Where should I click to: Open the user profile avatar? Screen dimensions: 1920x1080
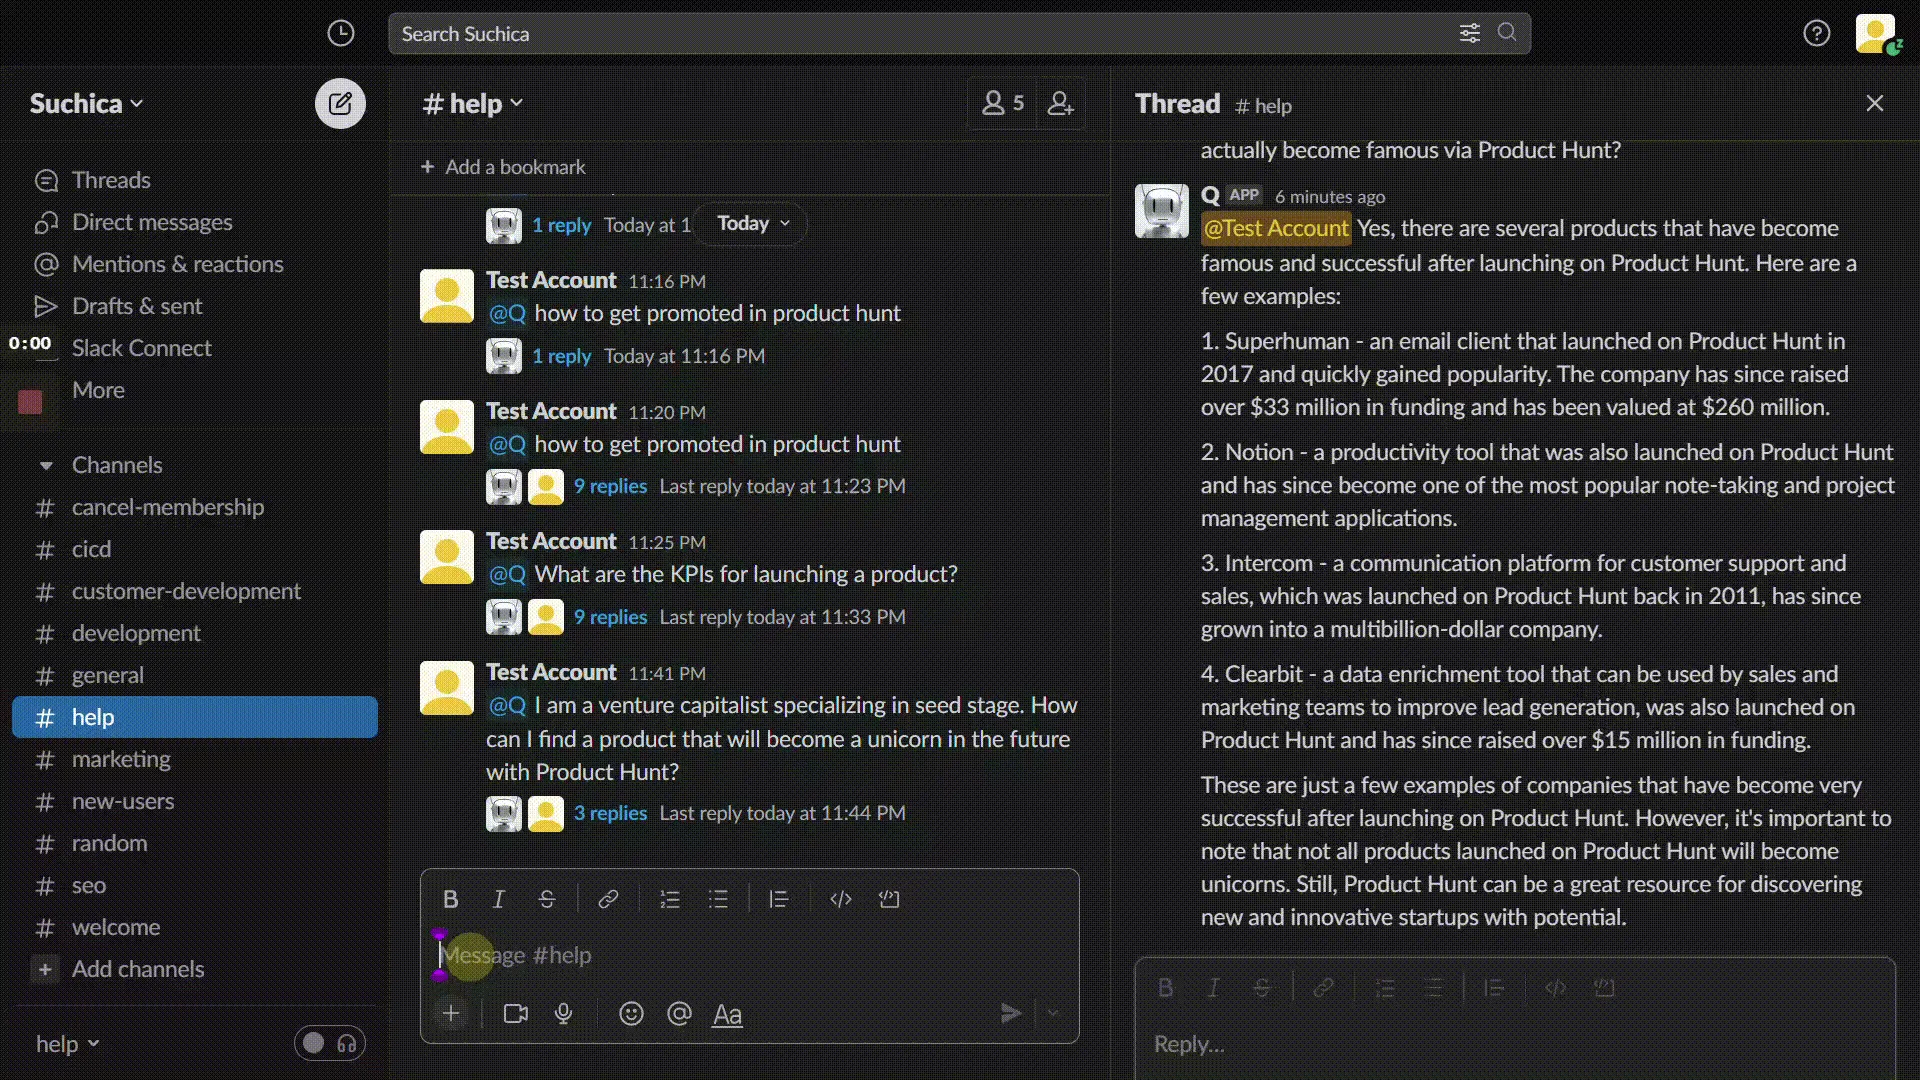[x=1876, y=33]
